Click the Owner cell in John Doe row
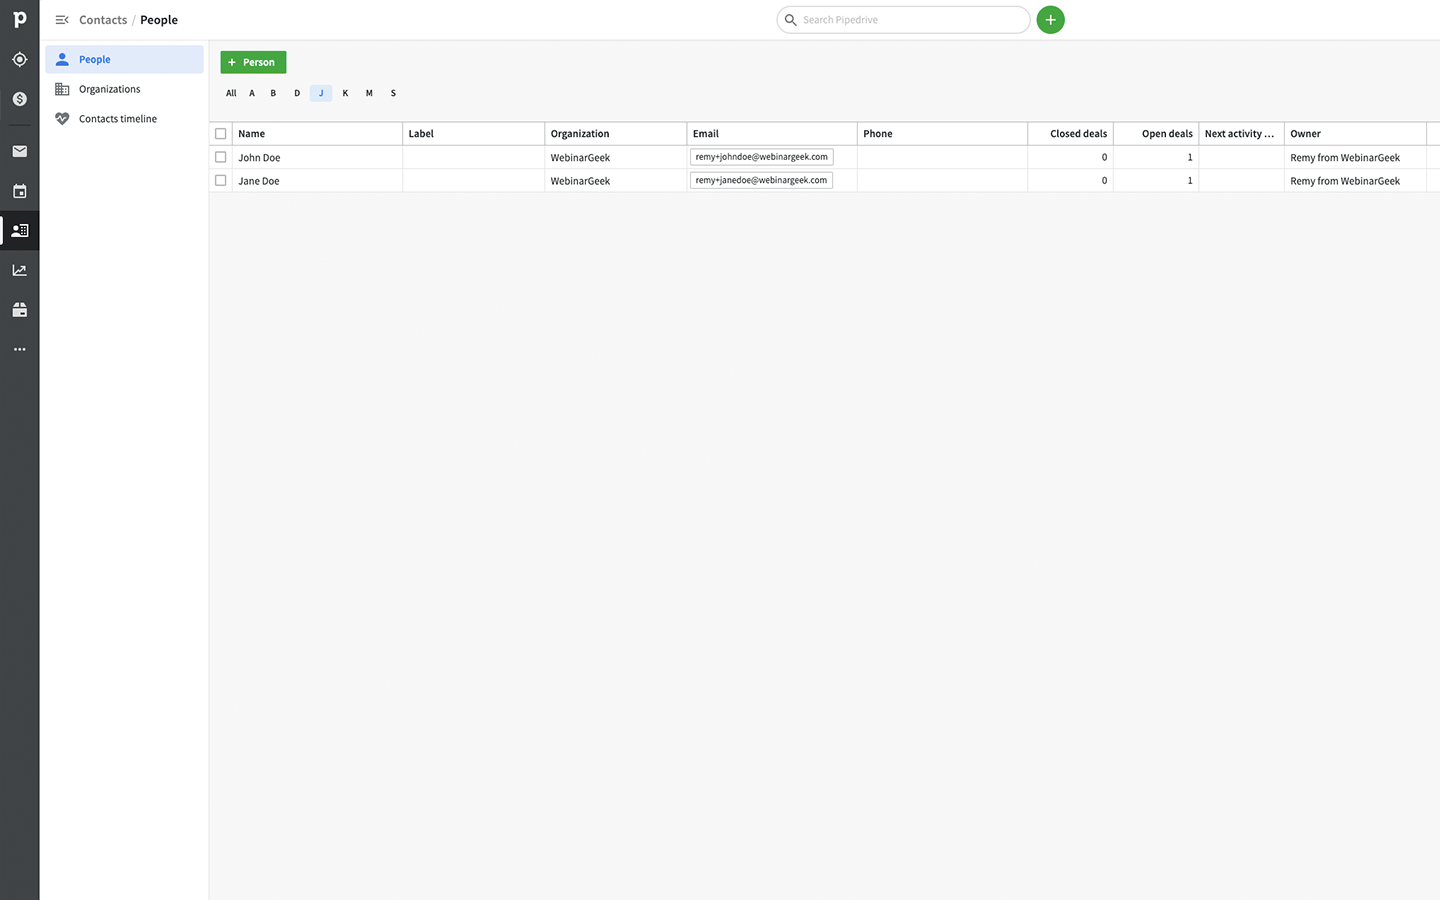Viewport: 1440px width, 900px height. tap(1355, 158)
